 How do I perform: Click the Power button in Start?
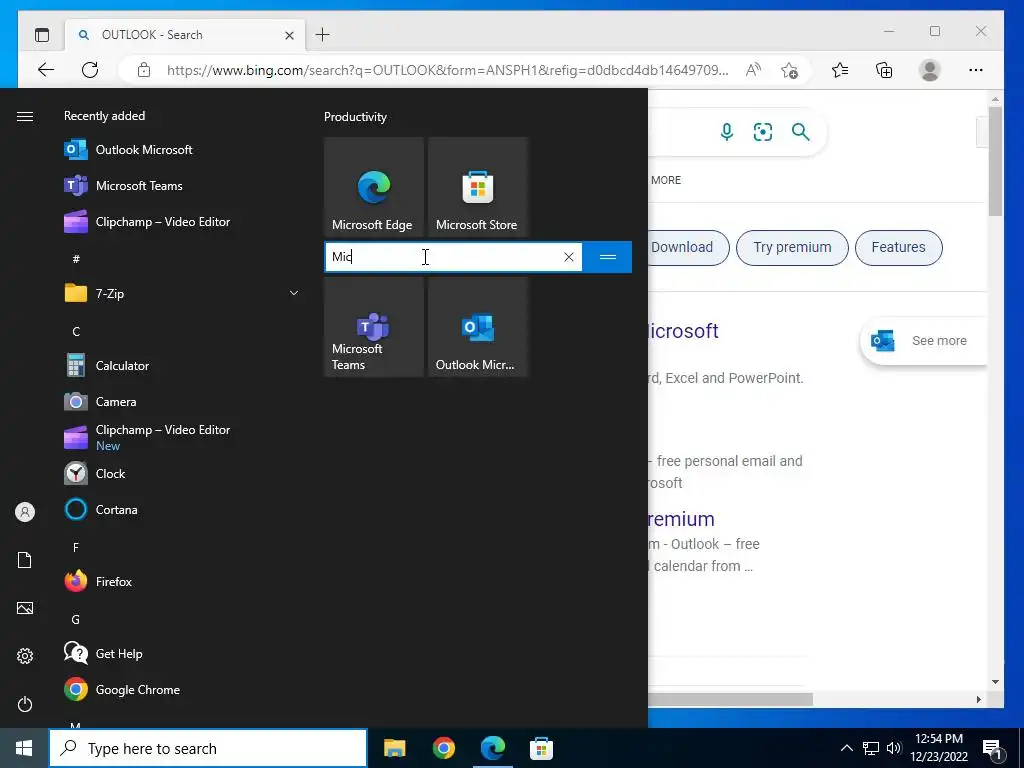pyautogui.click(x=25, y=704)
